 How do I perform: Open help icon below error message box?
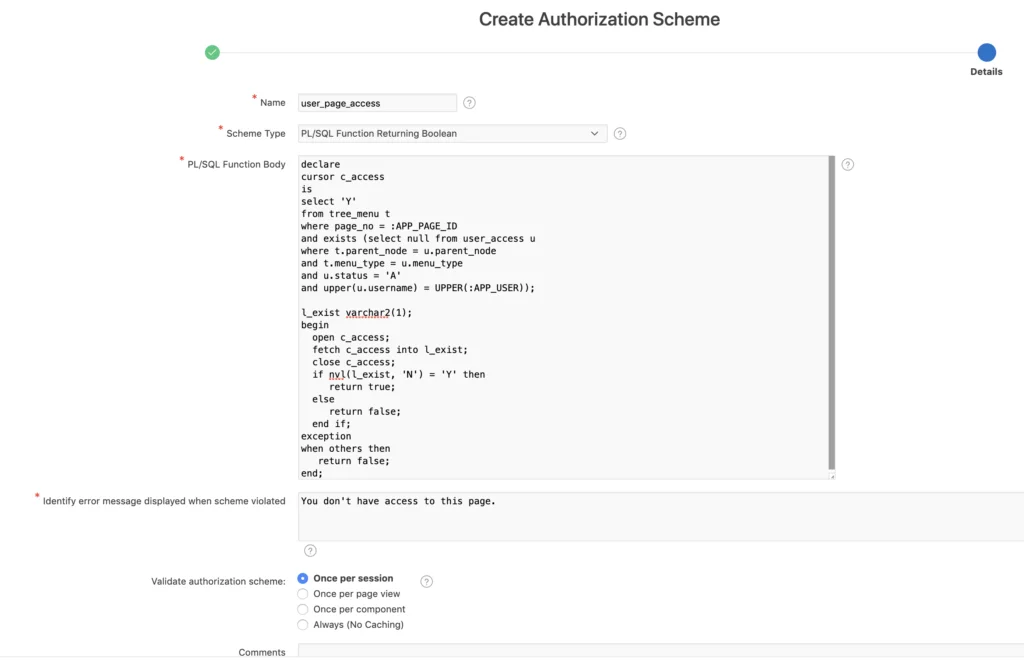pyautogui.click(x=310, y=550)
